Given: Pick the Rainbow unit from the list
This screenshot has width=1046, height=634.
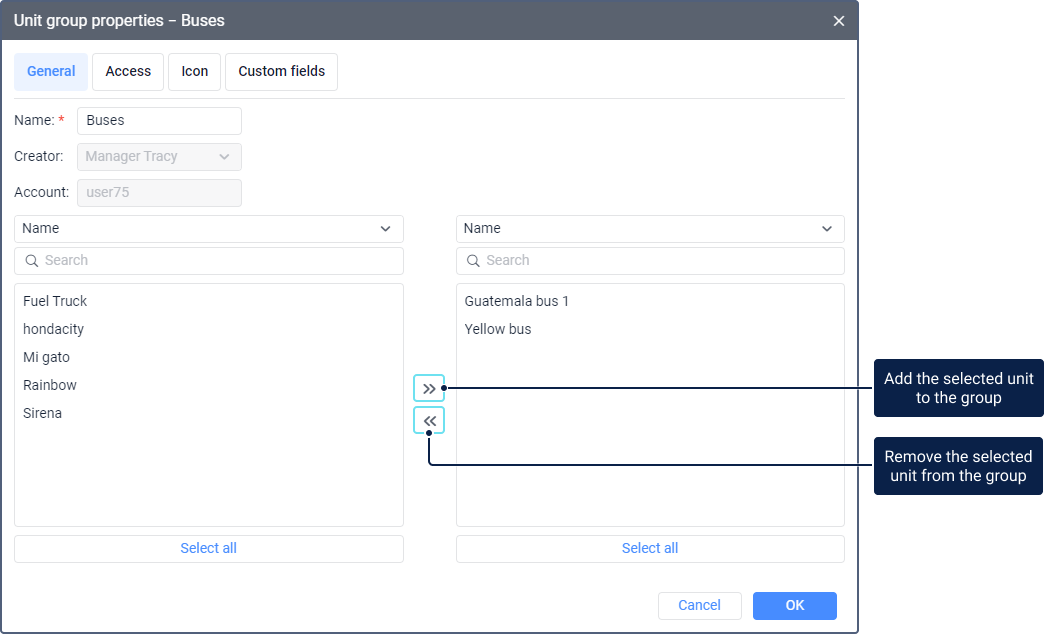Looking at the screenshot, I should 50,385.
